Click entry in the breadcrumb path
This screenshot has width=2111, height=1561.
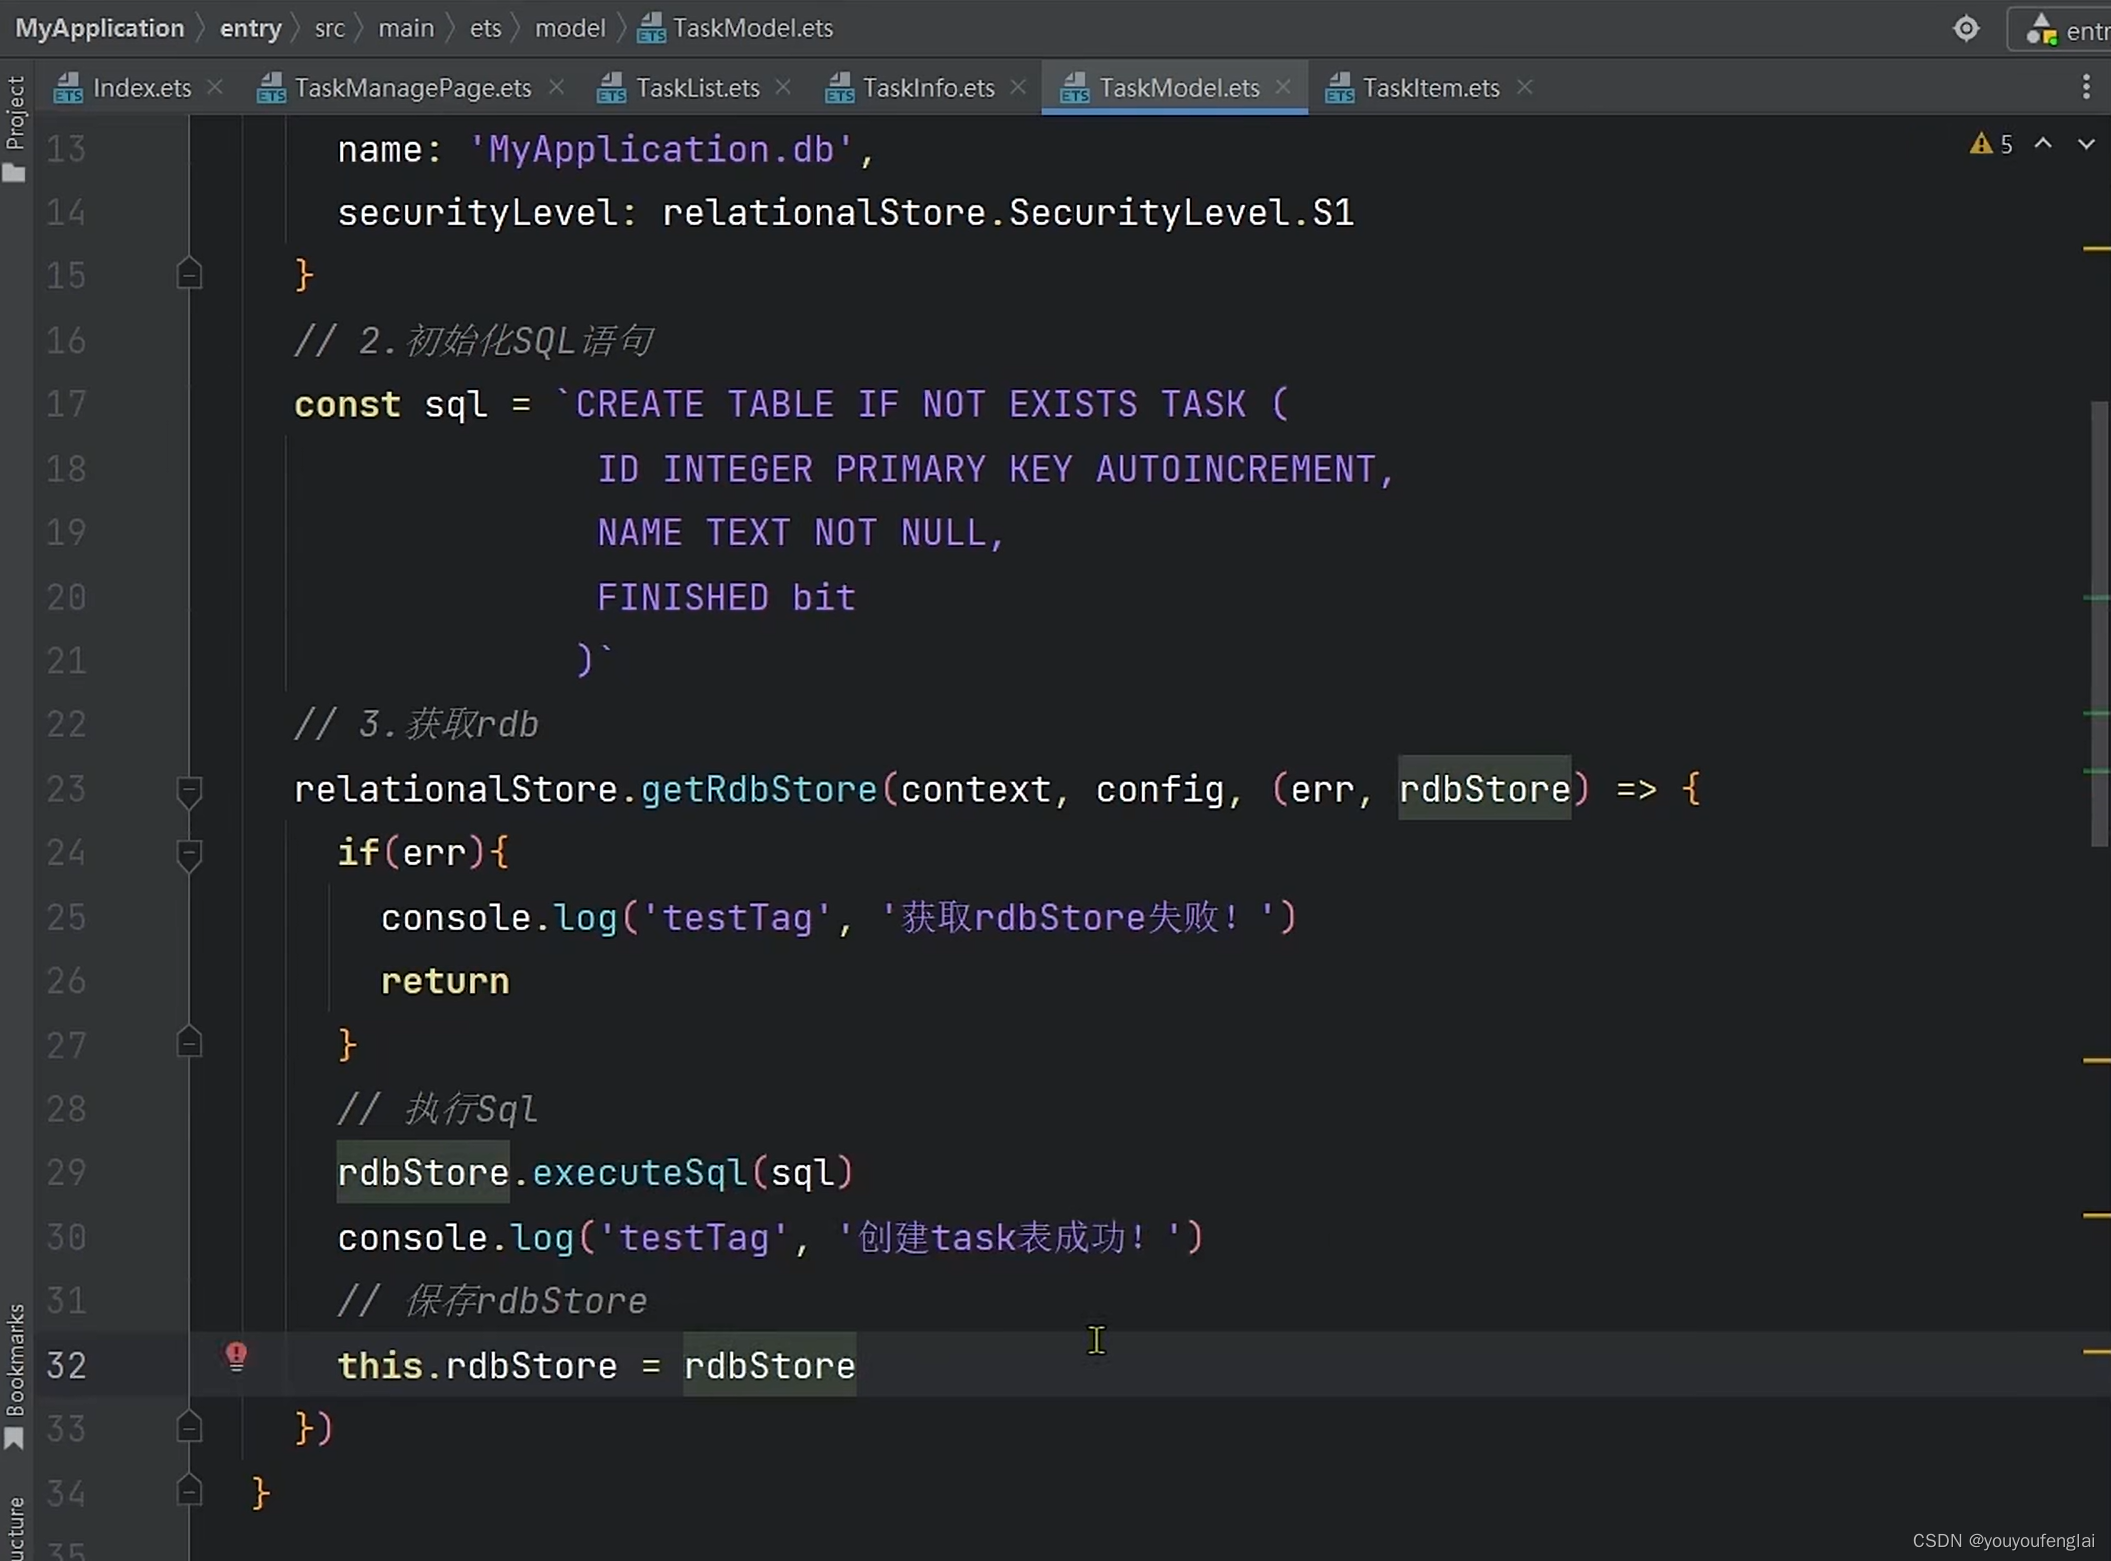point(250,28)
